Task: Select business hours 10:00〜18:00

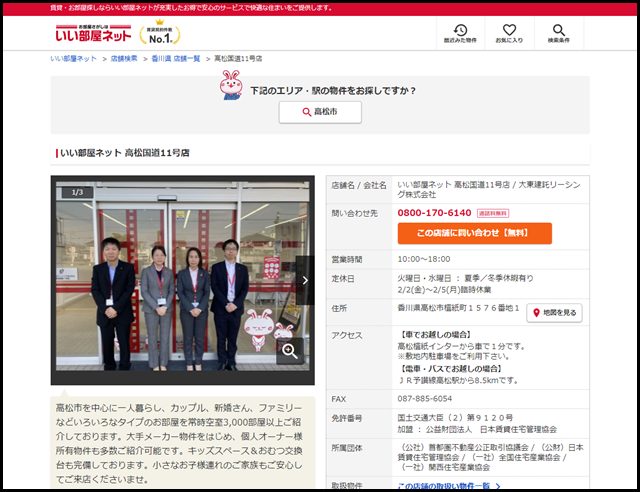Action: coord(424,259)
